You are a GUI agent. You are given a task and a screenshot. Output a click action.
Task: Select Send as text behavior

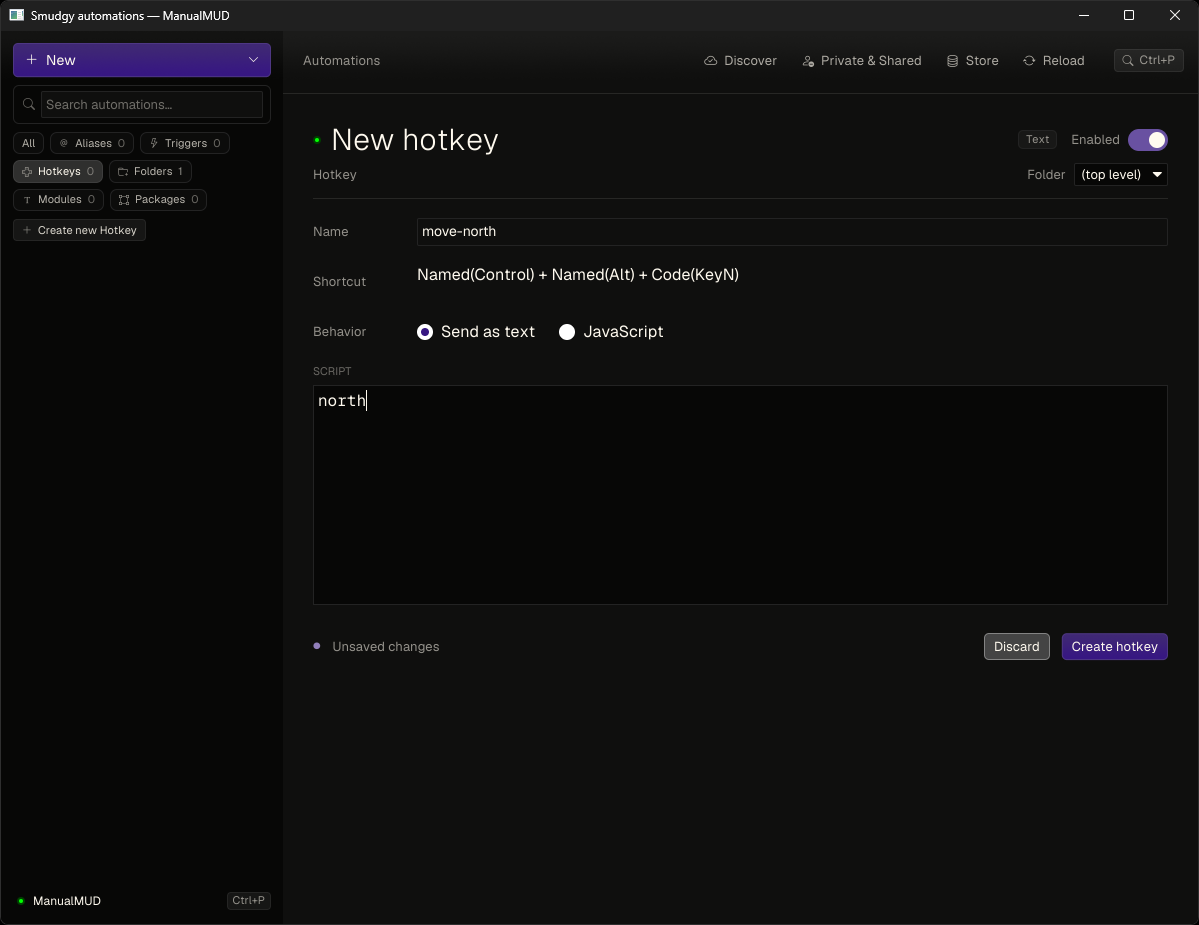pos(475,332)
